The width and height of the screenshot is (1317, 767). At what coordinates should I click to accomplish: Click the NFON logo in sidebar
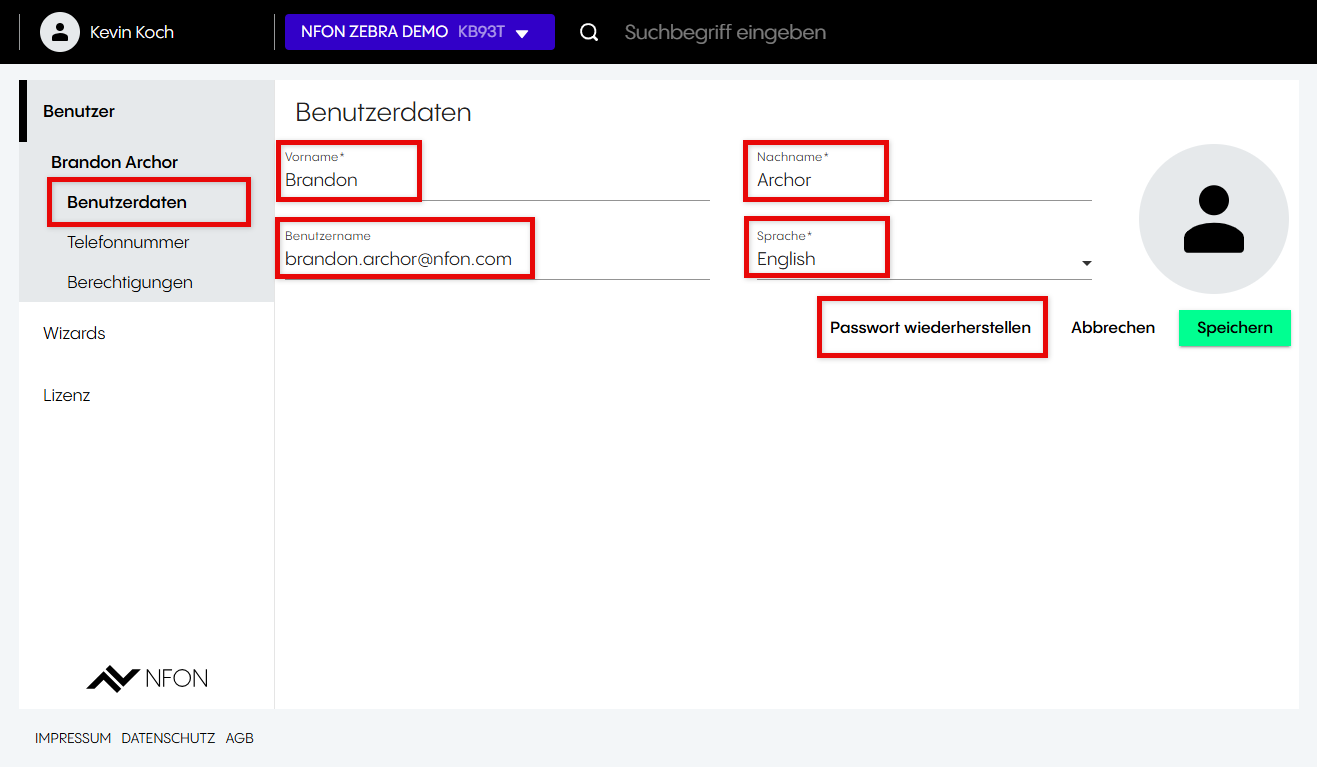click(x=147, y=678)
